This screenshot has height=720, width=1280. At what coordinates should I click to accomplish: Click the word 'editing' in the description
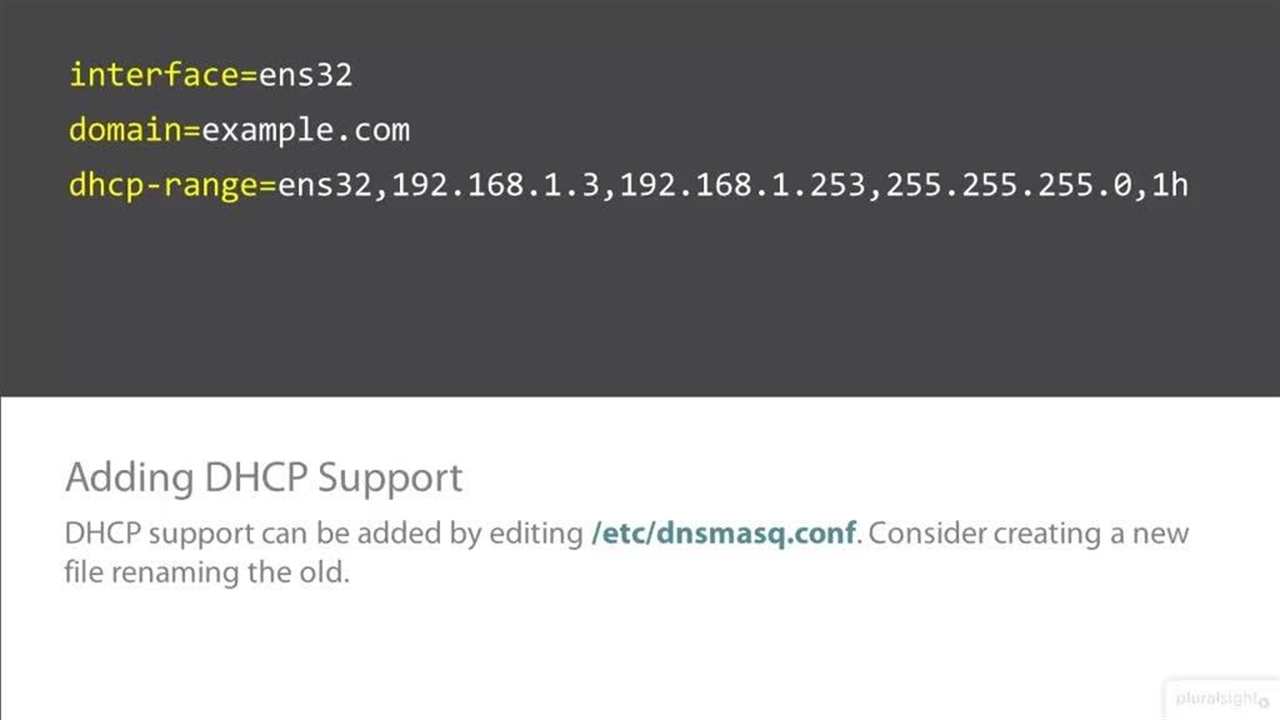pyautogui.click(x=535, y=534)
